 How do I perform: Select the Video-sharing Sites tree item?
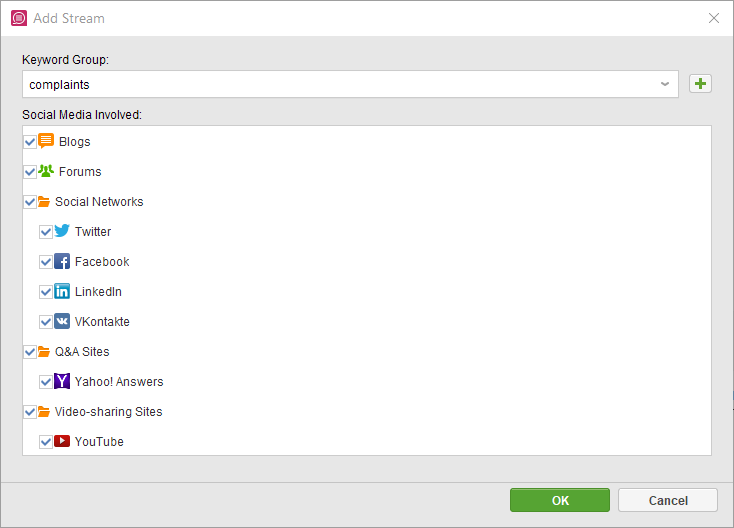[108, 411]
